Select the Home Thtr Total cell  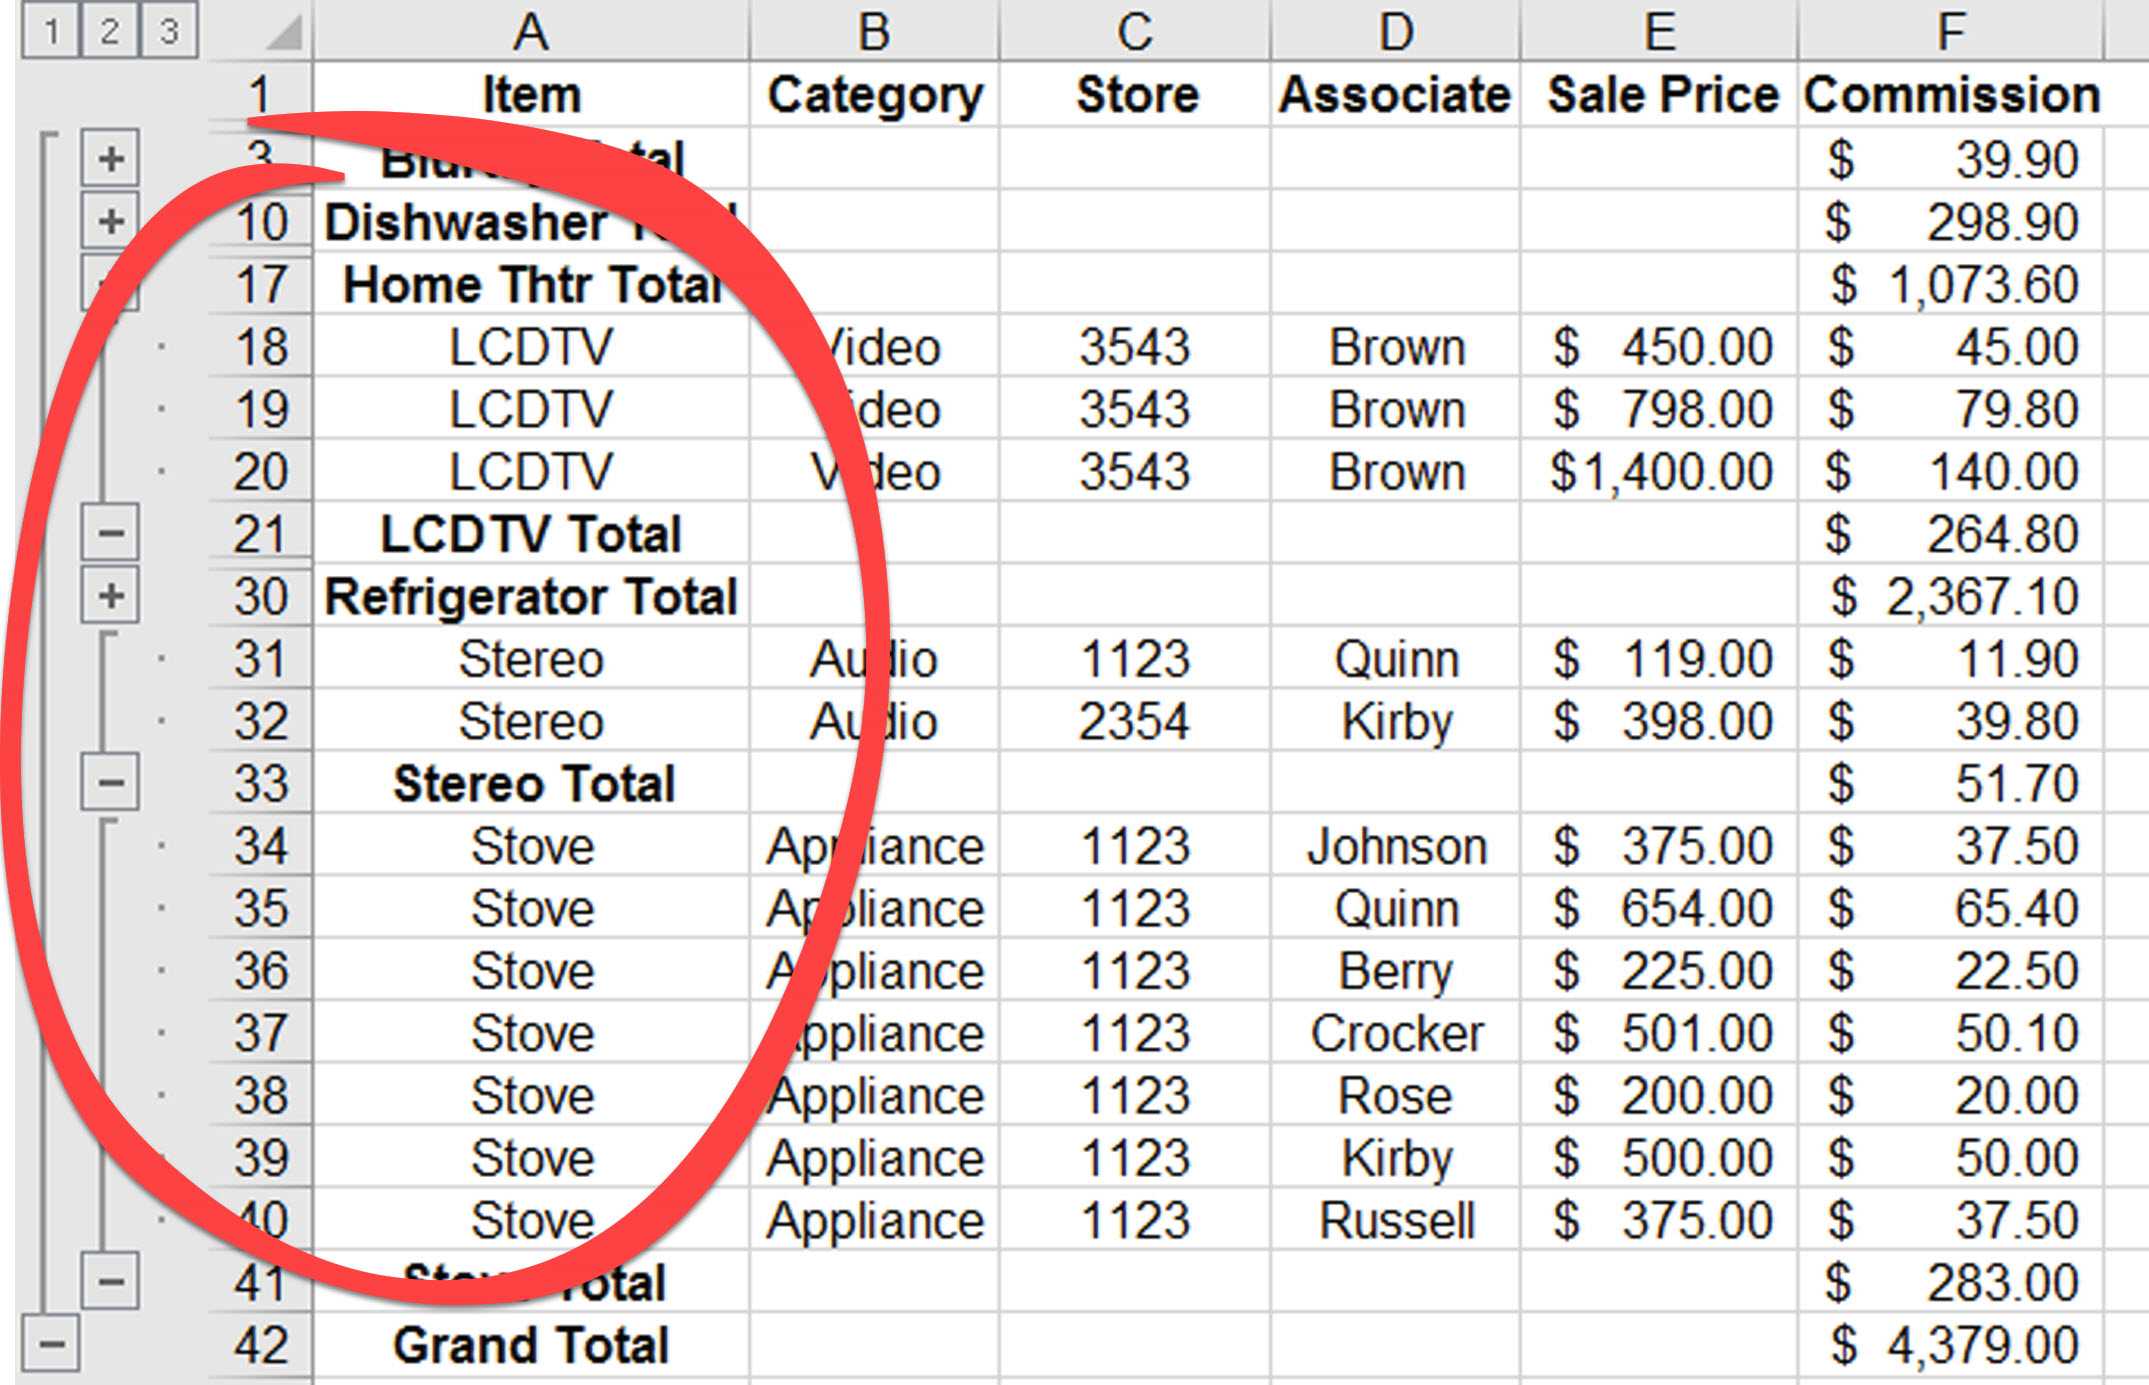(x=531, y=284)
